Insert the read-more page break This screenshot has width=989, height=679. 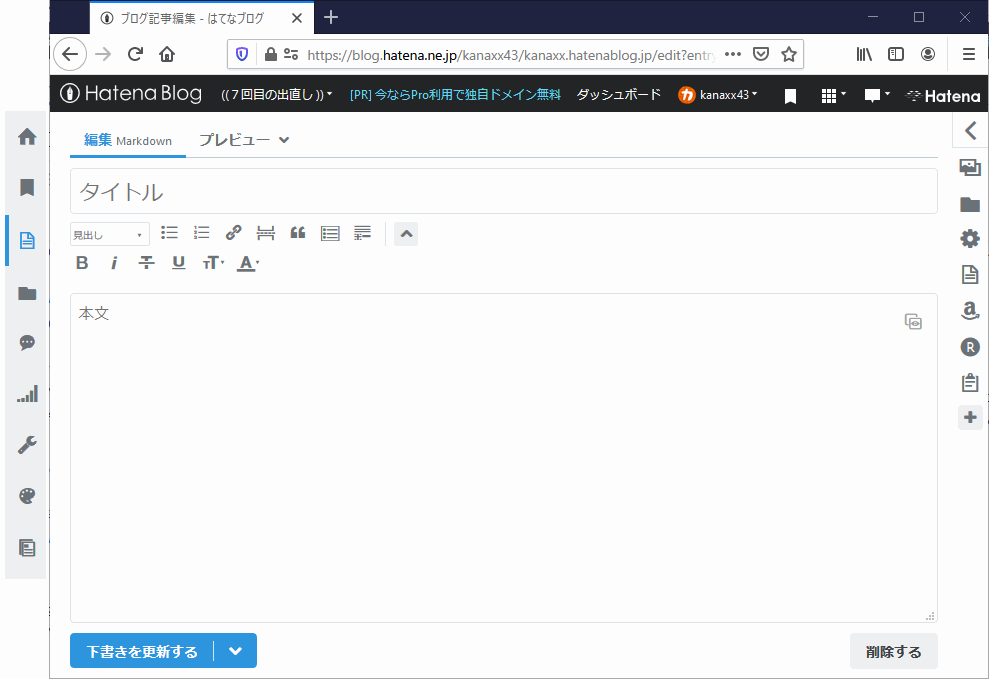pos(266,233)
